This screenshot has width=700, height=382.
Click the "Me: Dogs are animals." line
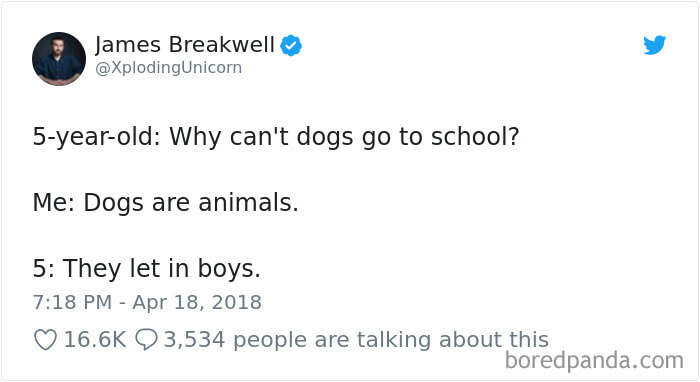pos(165,203)
